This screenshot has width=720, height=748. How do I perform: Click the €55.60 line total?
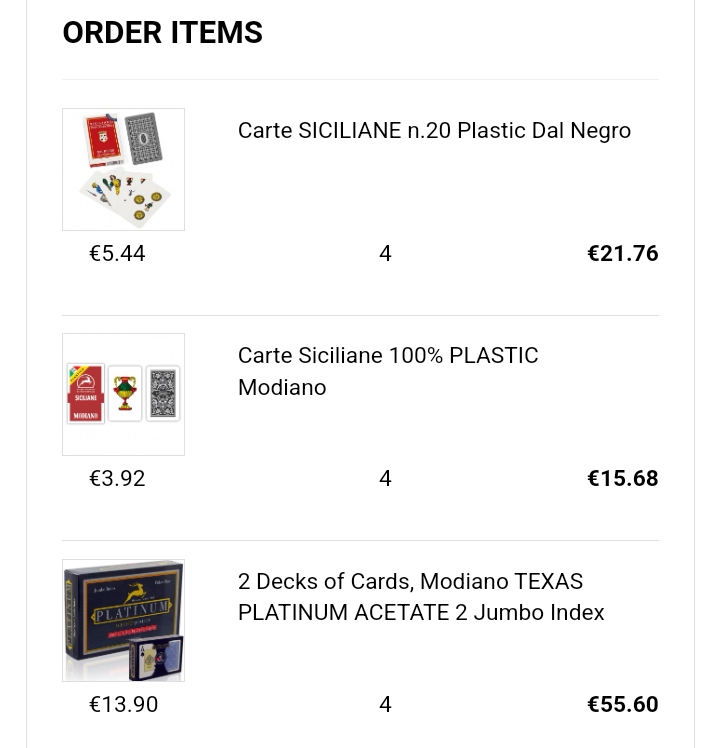pyautogui.click(x=623, y=704)
